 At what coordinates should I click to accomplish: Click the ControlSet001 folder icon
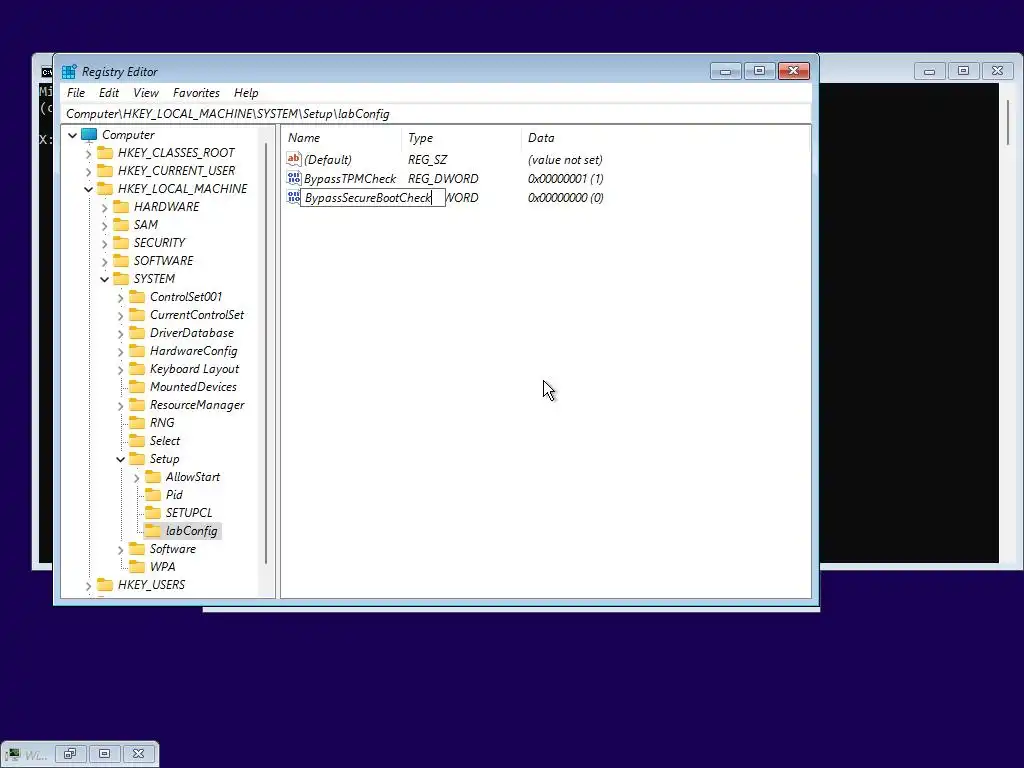point(137,297)
